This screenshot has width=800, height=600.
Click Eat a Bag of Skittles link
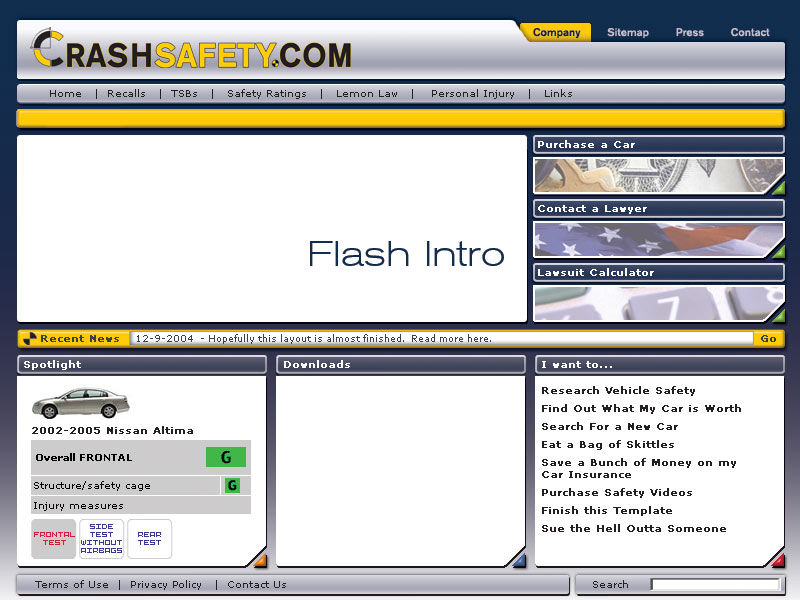(x=608, y=444)
